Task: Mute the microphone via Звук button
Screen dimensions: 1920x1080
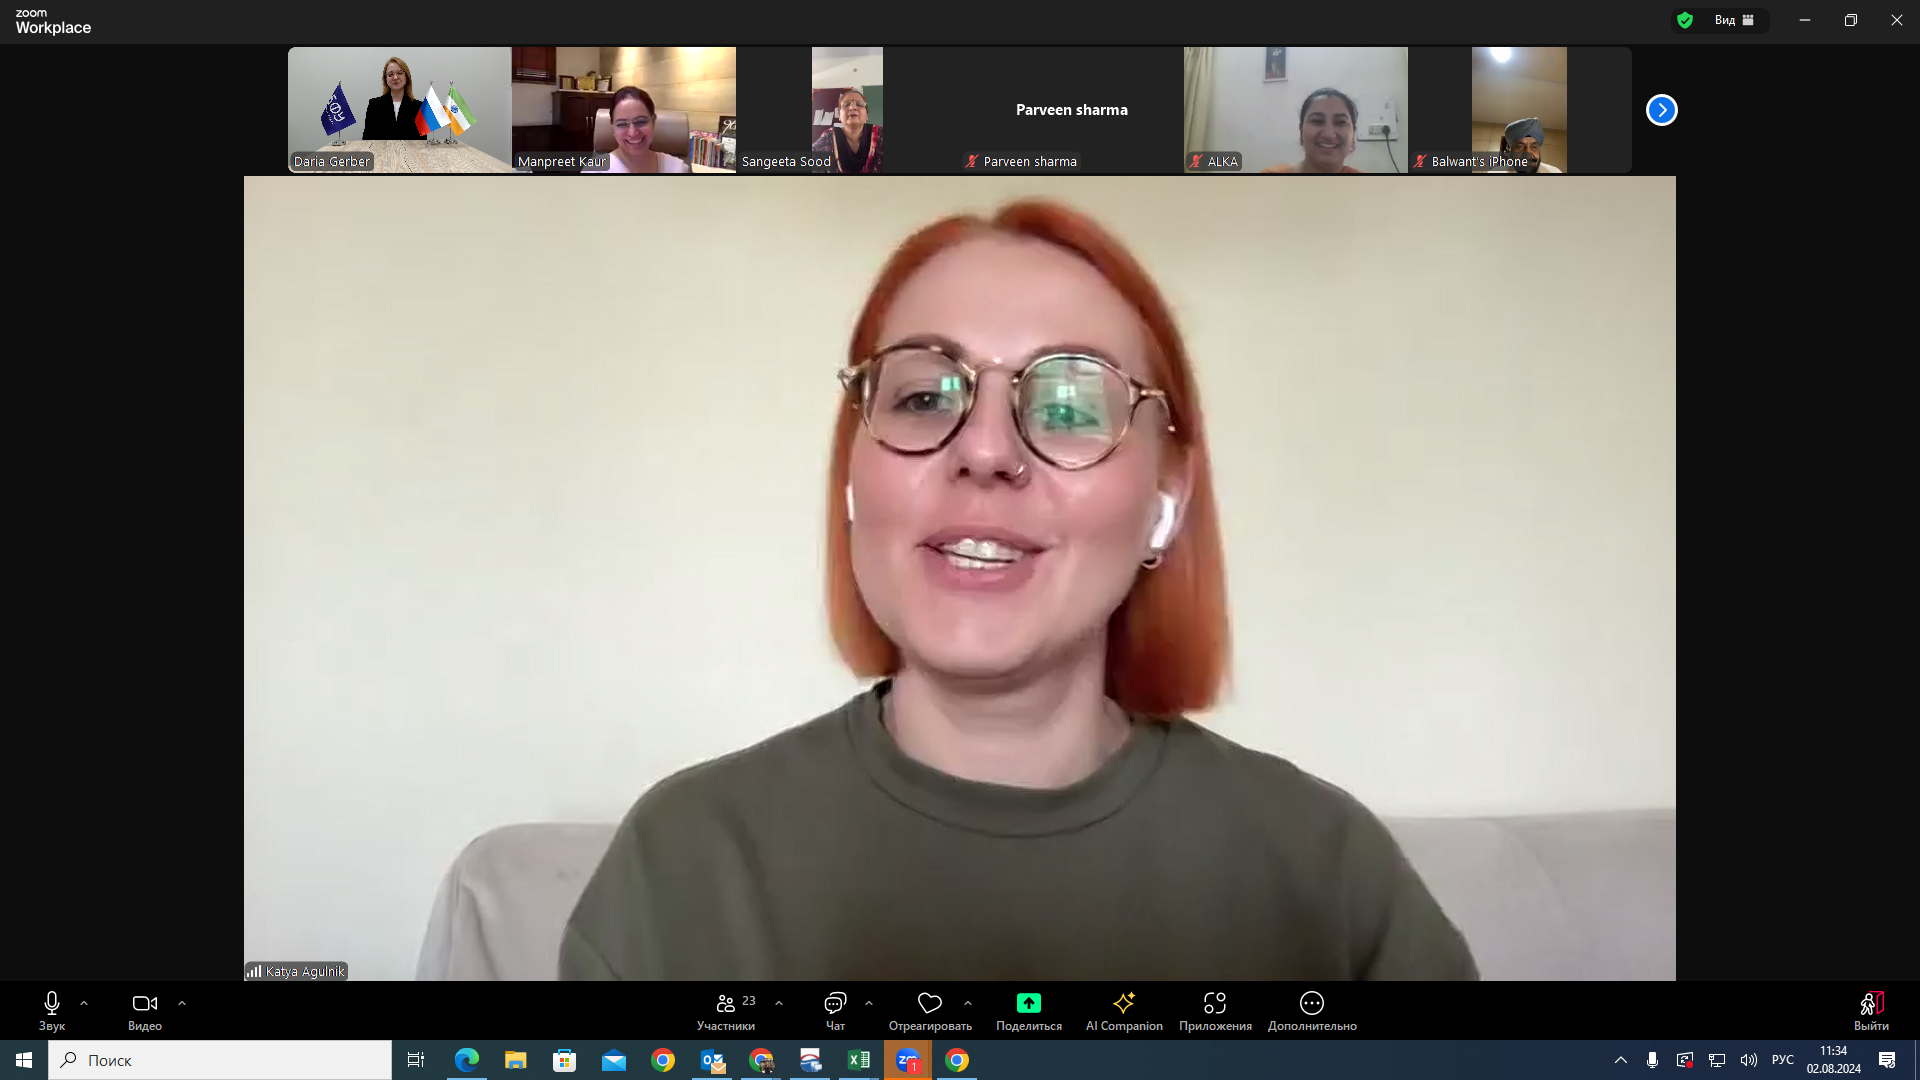Action: pos(52,1011)
